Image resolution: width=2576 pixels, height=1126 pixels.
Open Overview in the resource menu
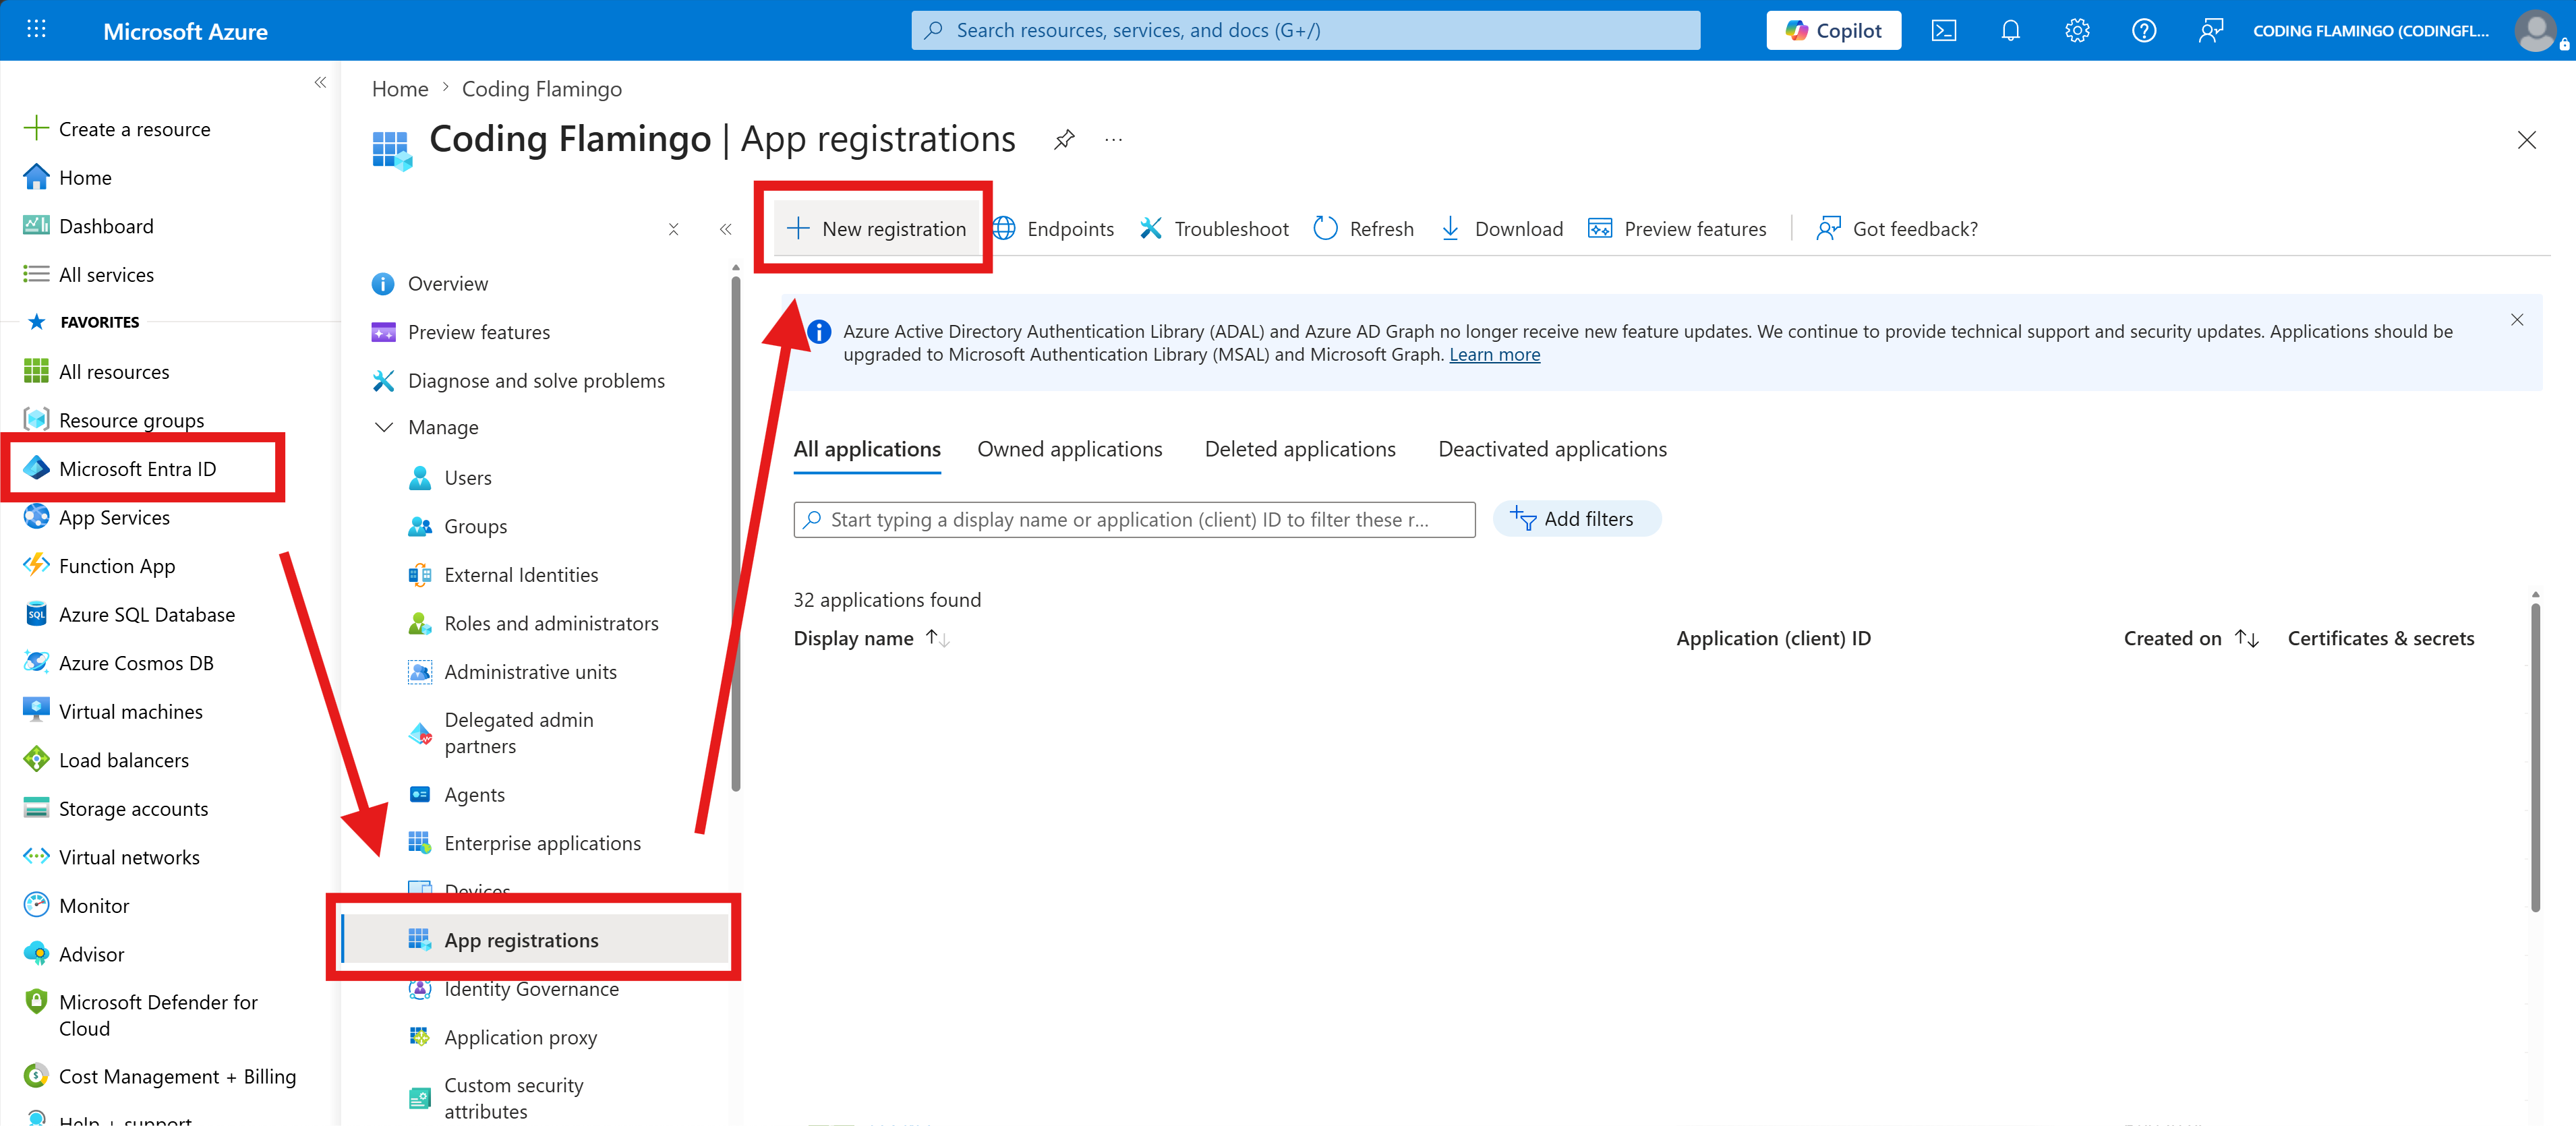click(430, 283)
